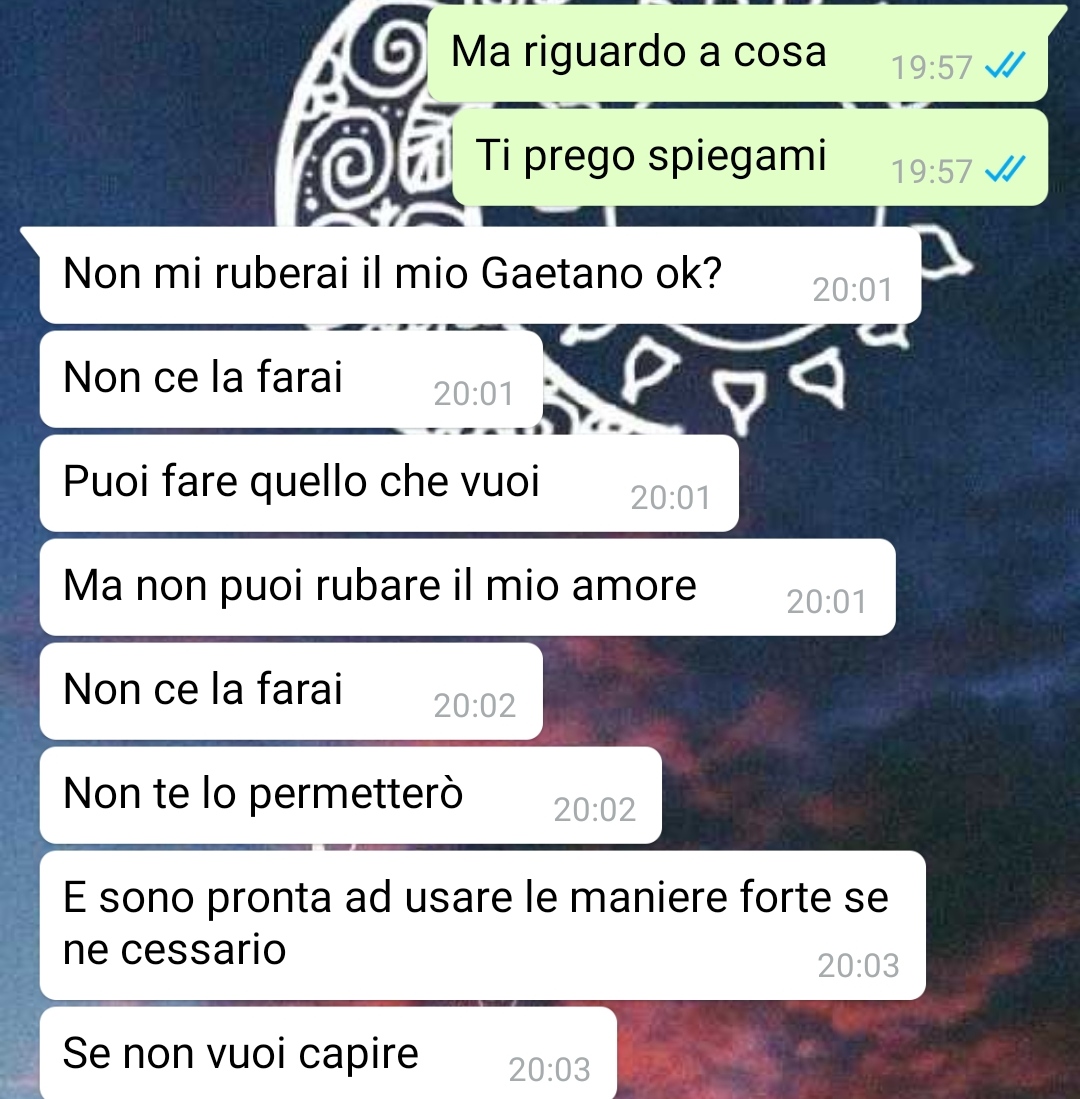
Task: Select the 'Non ce la farai' message at 20:02
Action: click(292, 691)
